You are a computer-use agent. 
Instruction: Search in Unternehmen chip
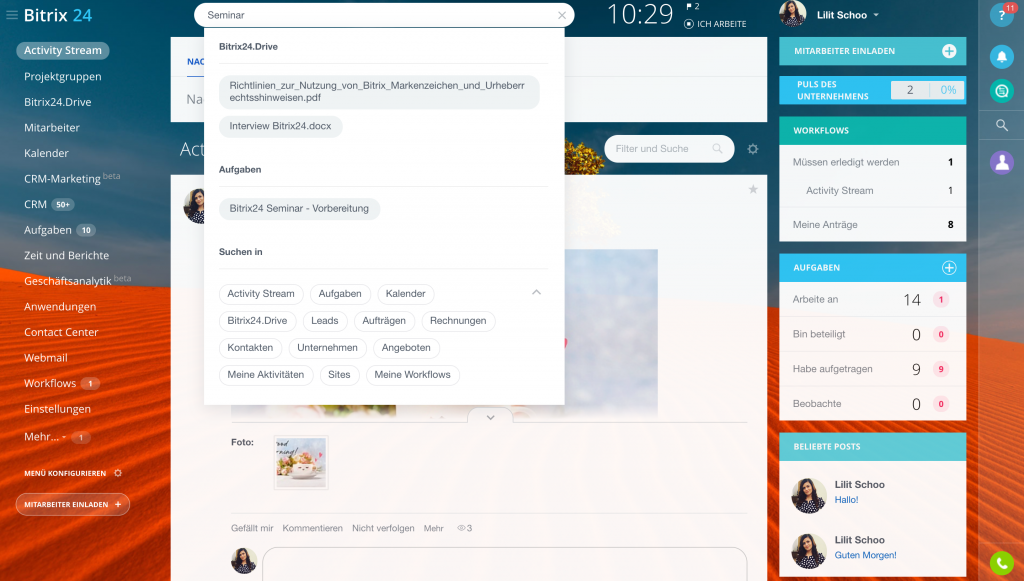(327, 348)
